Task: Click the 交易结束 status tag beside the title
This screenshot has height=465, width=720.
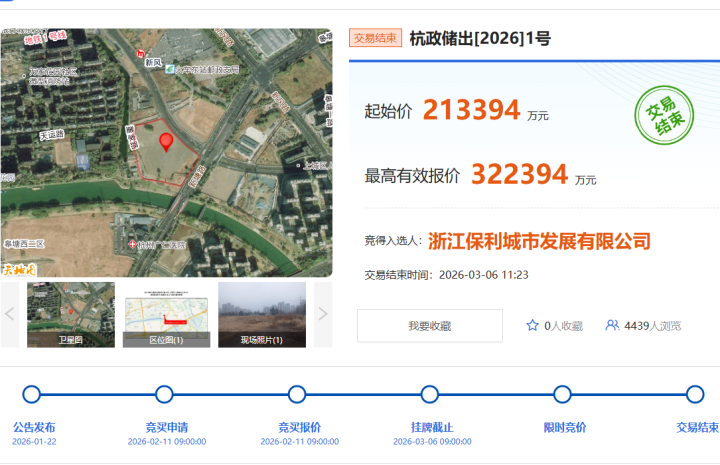Action: [x=375, y=38]
